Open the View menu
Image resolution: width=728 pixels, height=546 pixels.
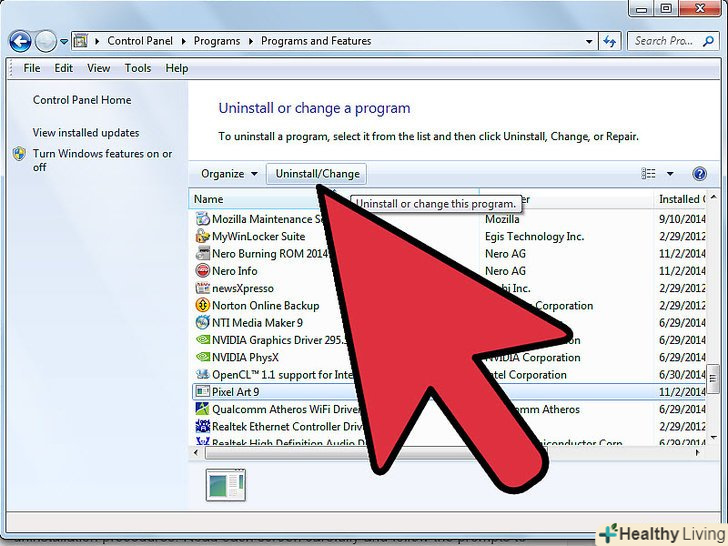98,68
